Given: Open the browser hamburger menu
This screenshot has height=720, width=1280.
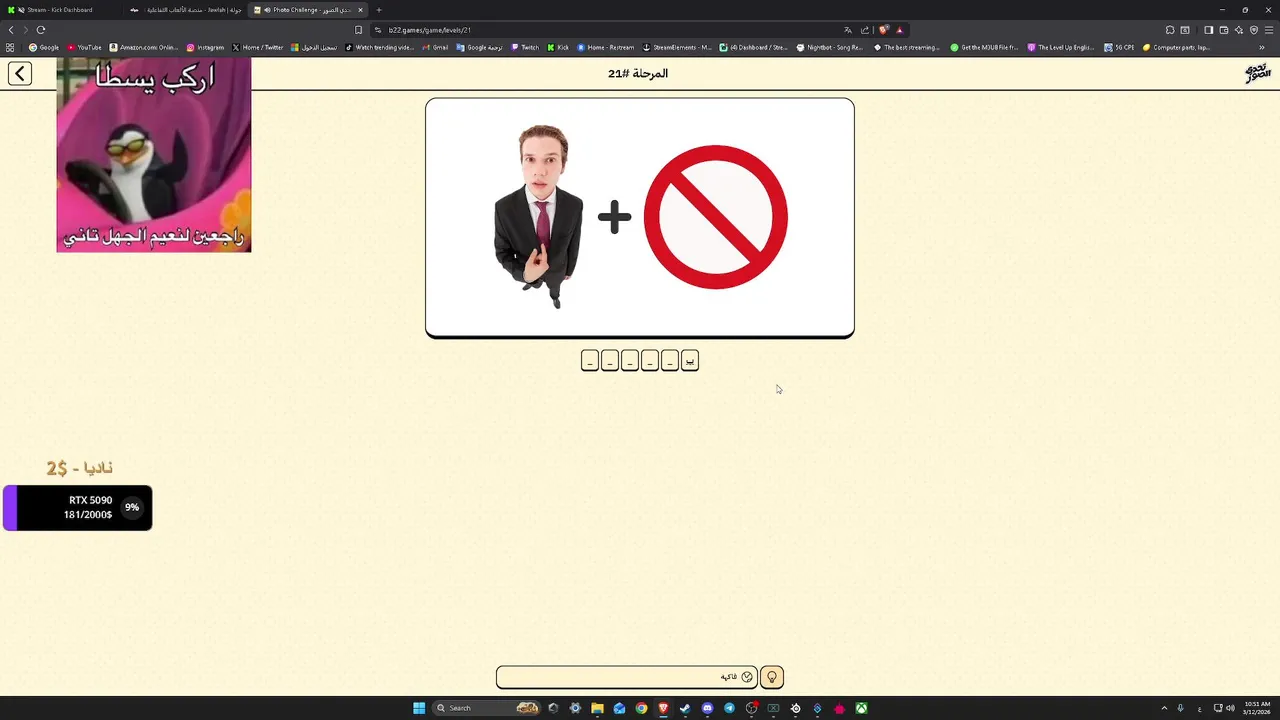Looking at the screenshot, I should (x=1269, y=30).
